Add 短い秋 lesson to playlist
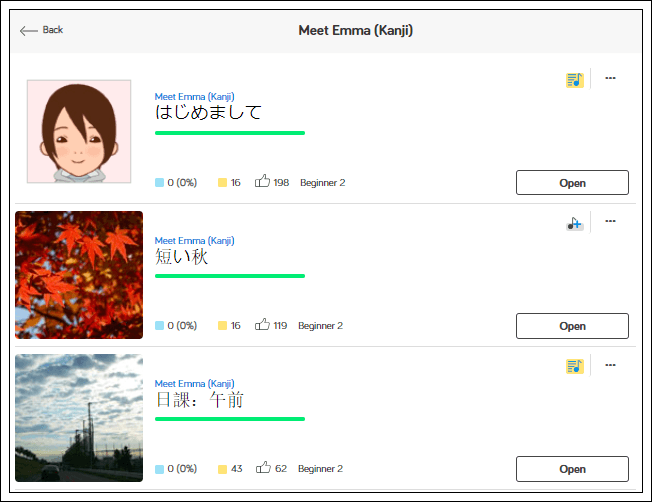The height and width of the screenshot is (502, 652). click(x=574, y=224)
